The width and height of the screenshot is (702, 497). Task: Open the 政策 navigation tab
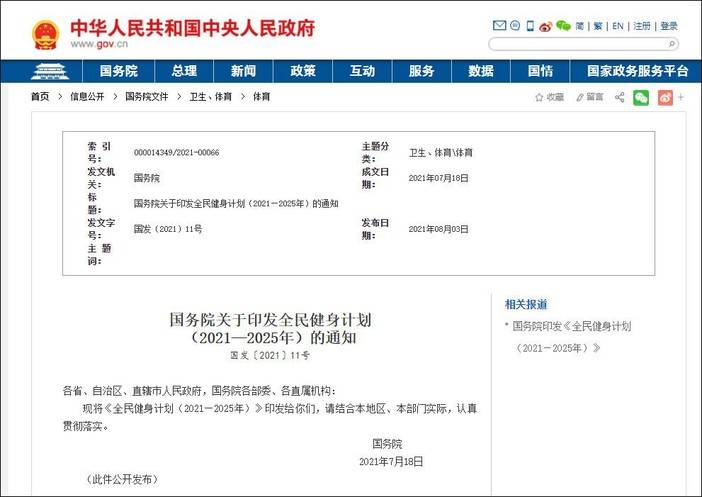click(303, 71)
